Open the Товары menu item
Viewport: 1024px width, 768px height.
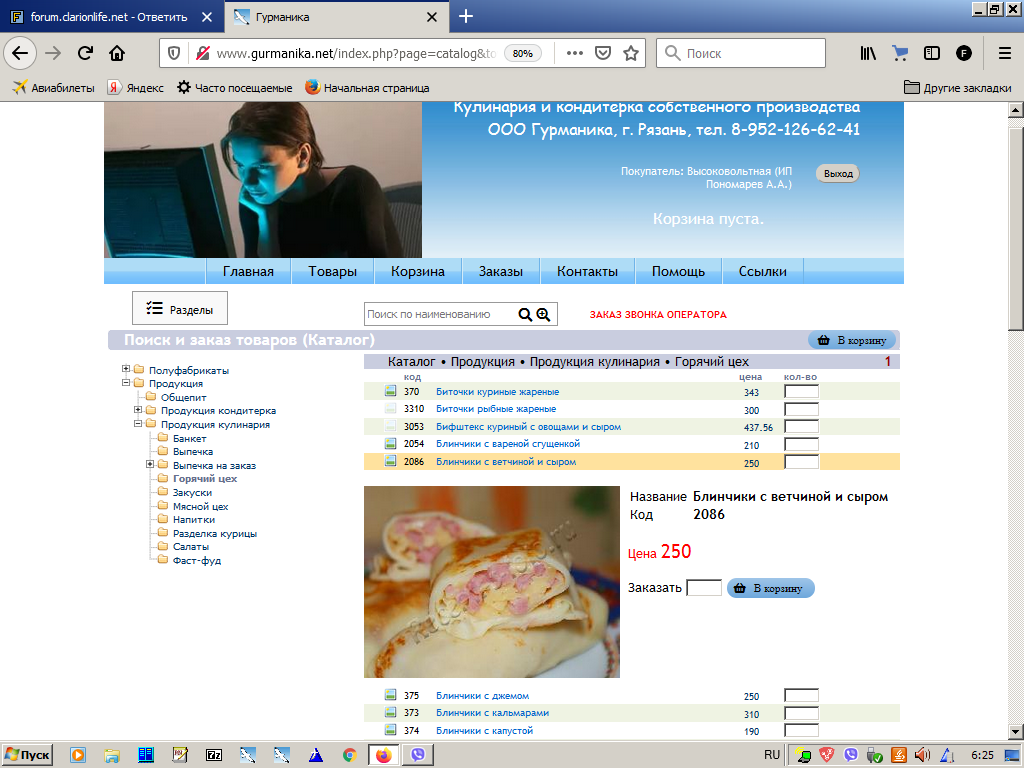(x=332, y=271)
